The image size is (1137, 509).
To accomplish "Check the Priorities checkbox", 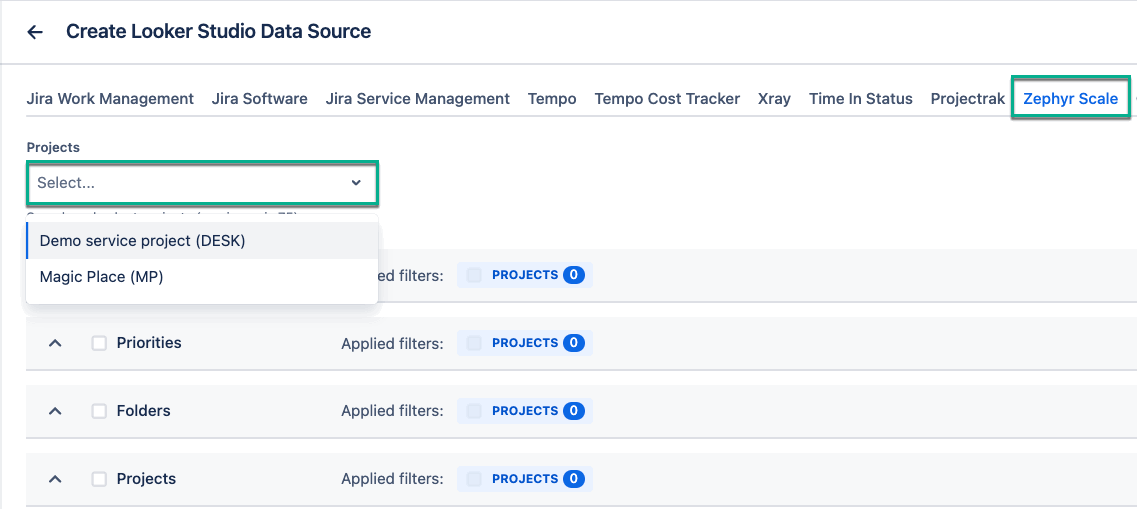I will tap(99, 343).
